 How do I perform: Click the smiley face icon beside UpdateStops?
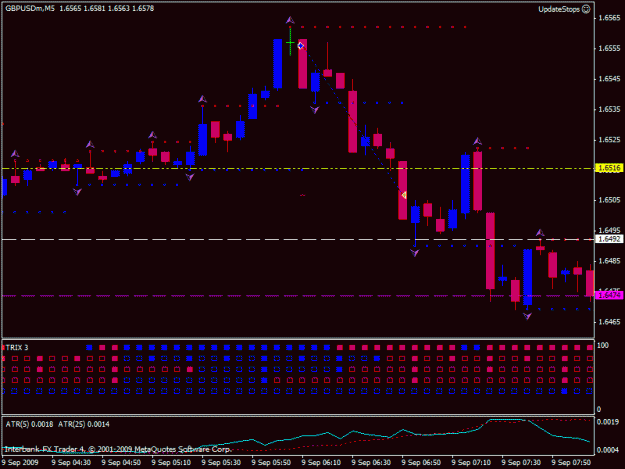586,9
